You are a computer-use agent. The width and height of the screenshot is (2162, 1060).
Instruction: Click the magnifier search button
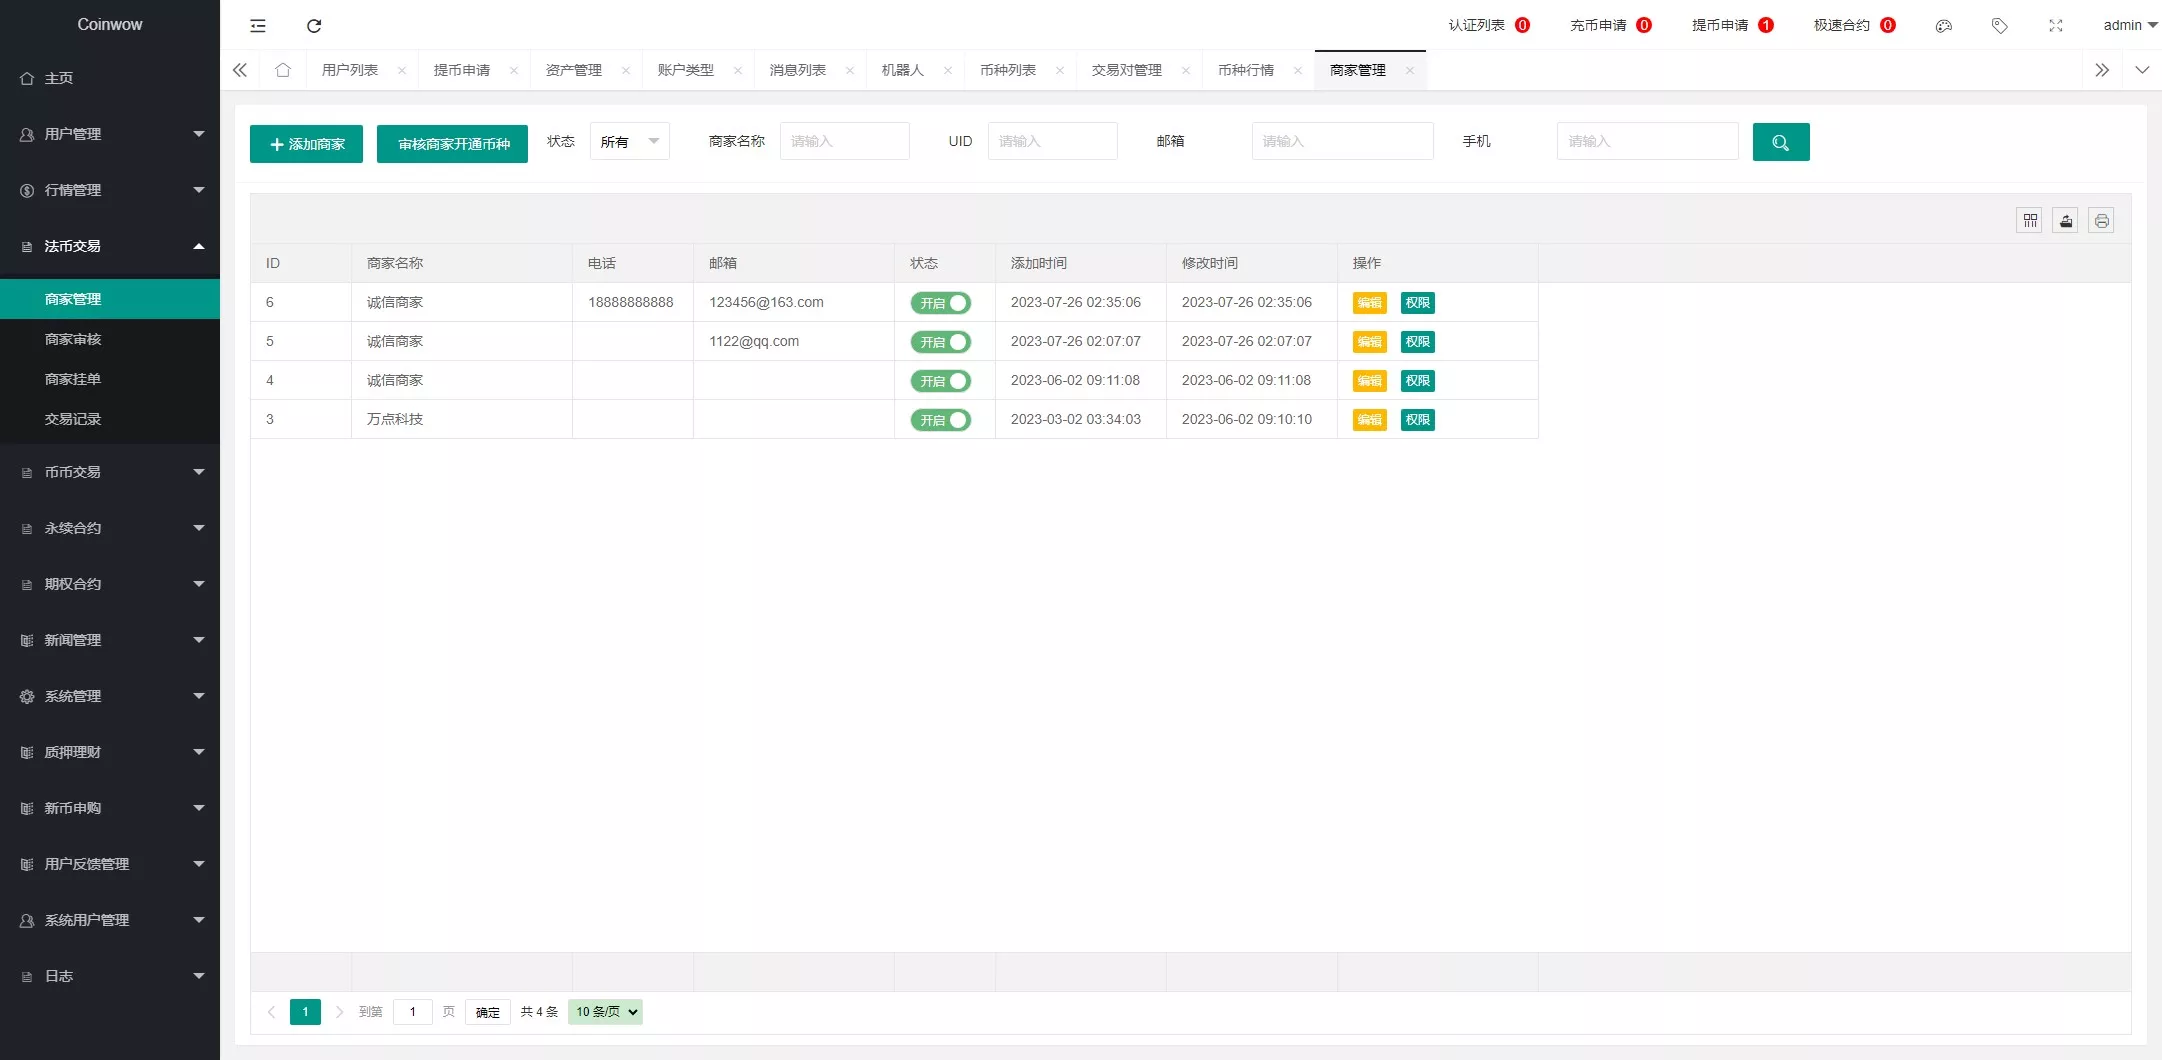tap(1780, 142)
